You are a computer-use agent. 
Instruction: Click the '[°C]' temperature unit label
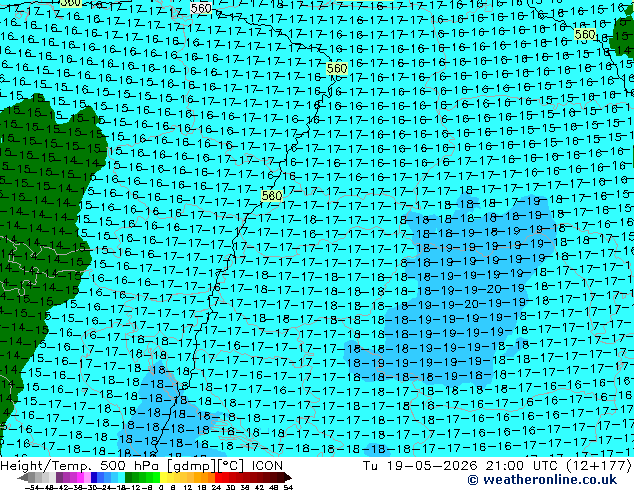[230, 466]
